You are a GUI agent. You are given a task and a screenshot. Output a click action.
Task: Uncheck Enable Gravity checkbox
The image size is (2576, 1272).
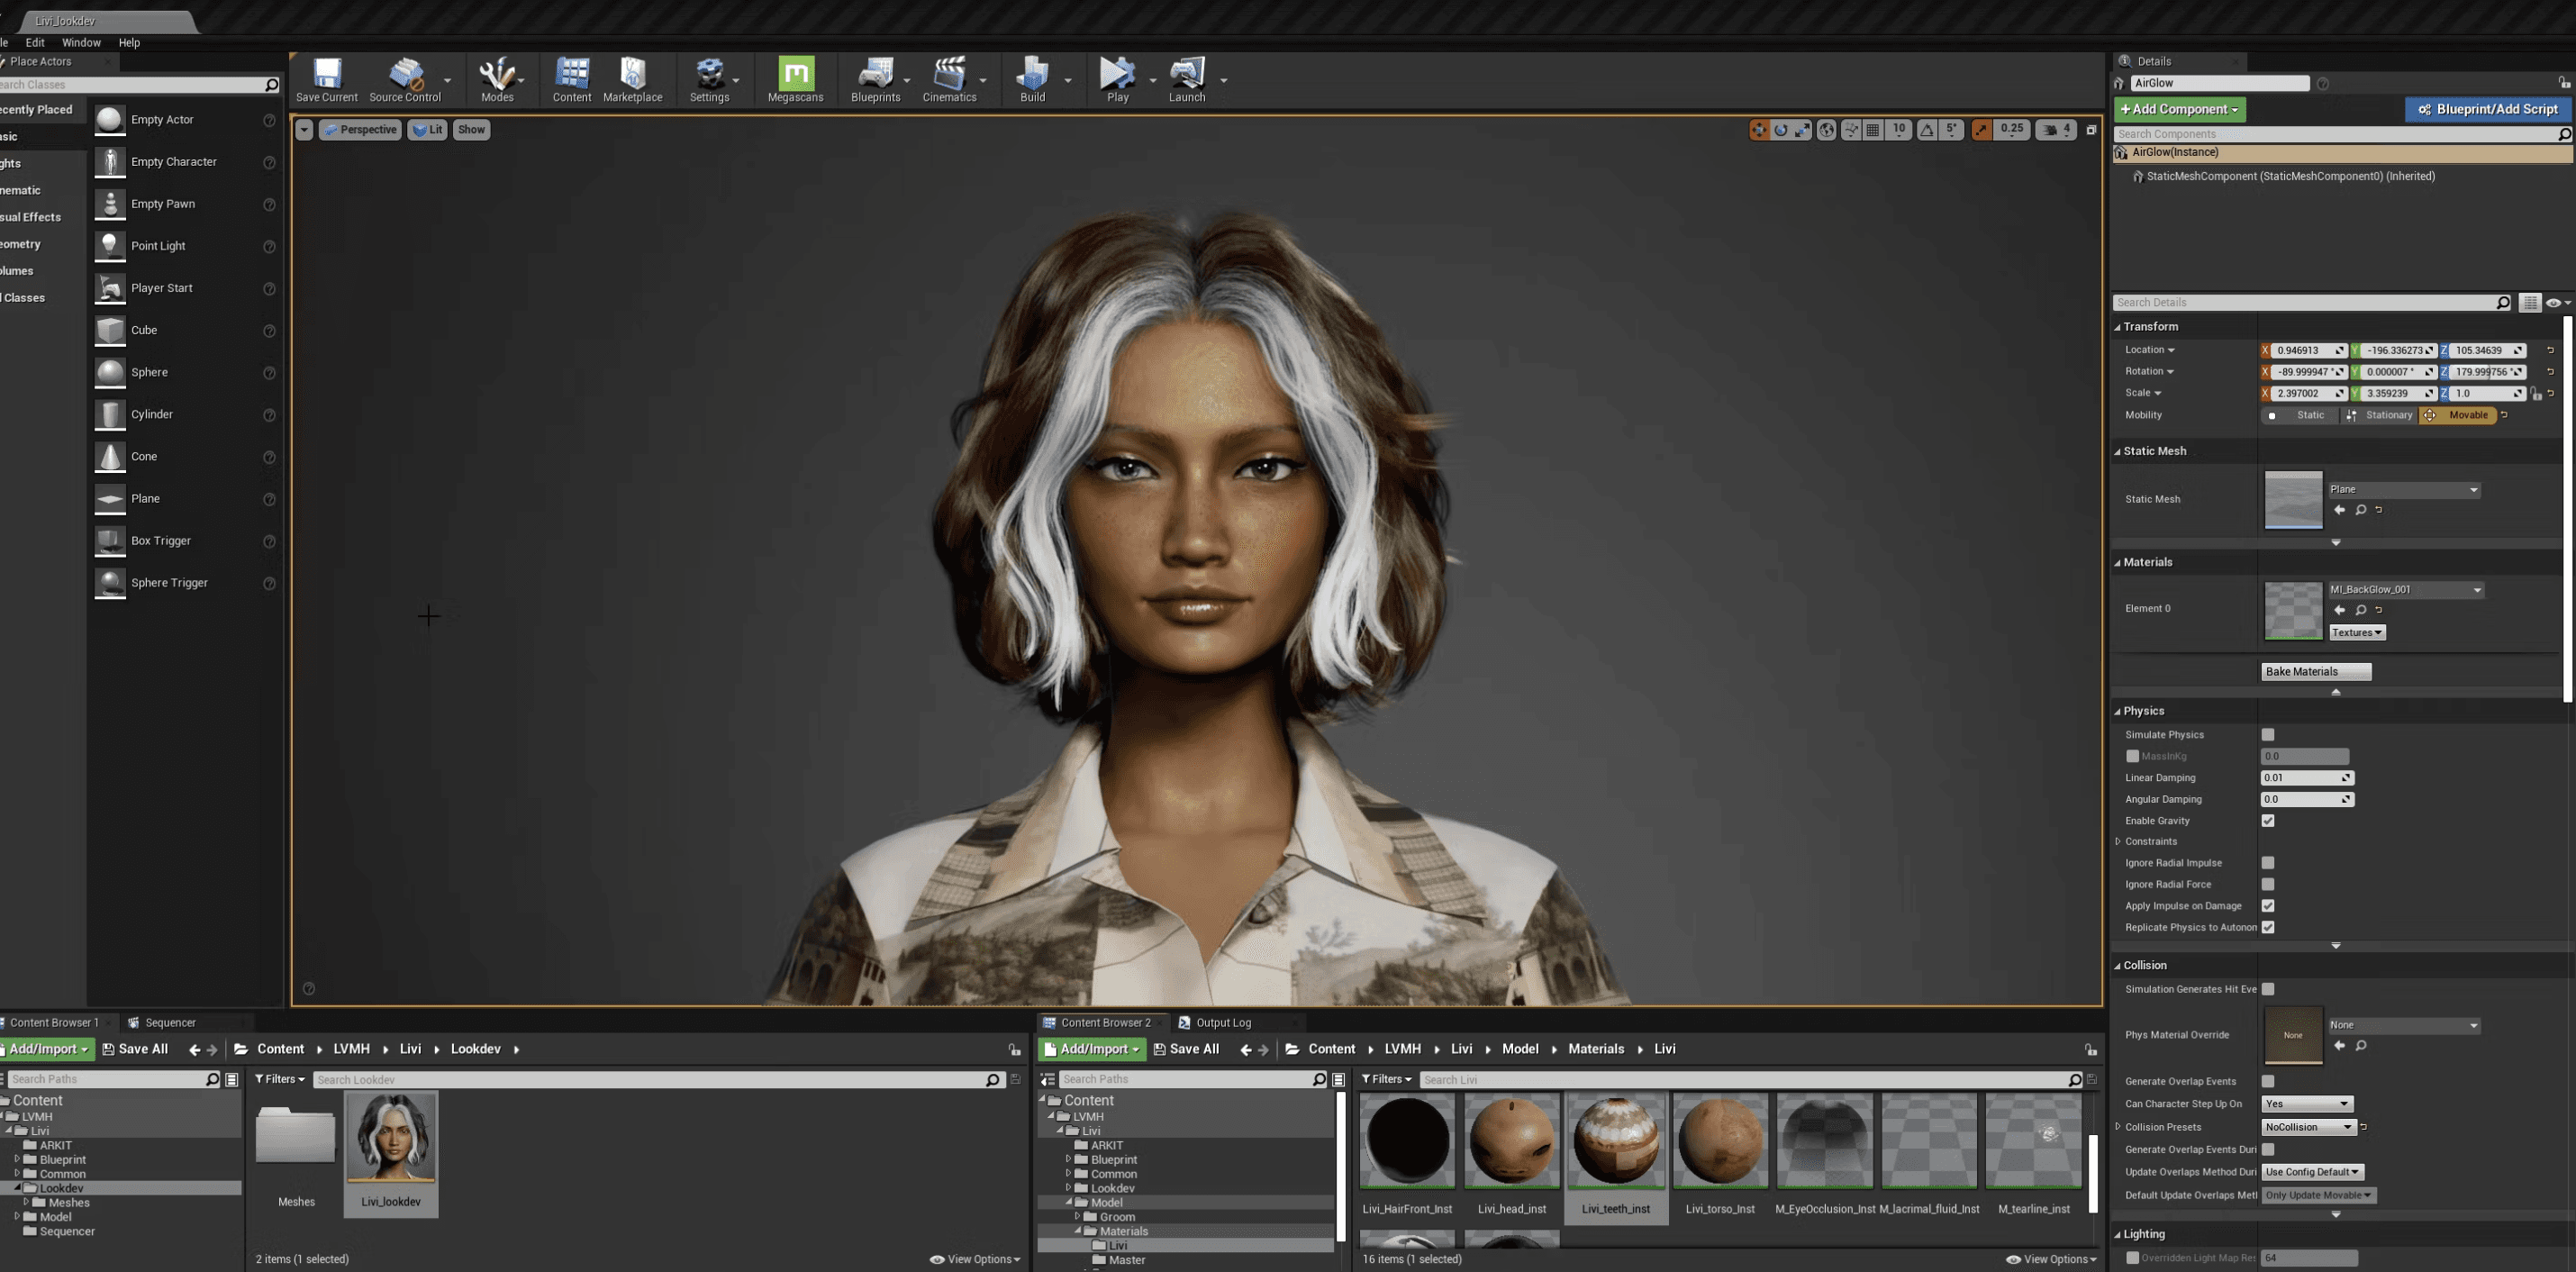(2268, 821)
